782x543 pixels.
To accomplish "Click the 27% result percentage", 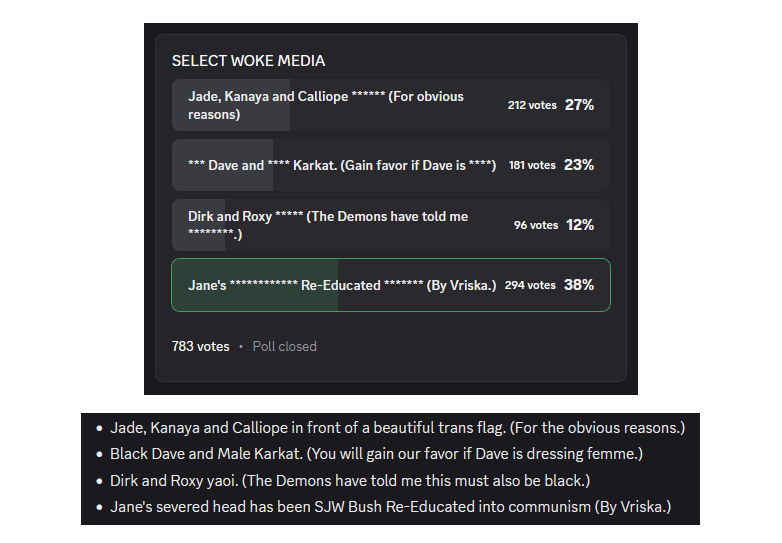I will coord(579,105).
